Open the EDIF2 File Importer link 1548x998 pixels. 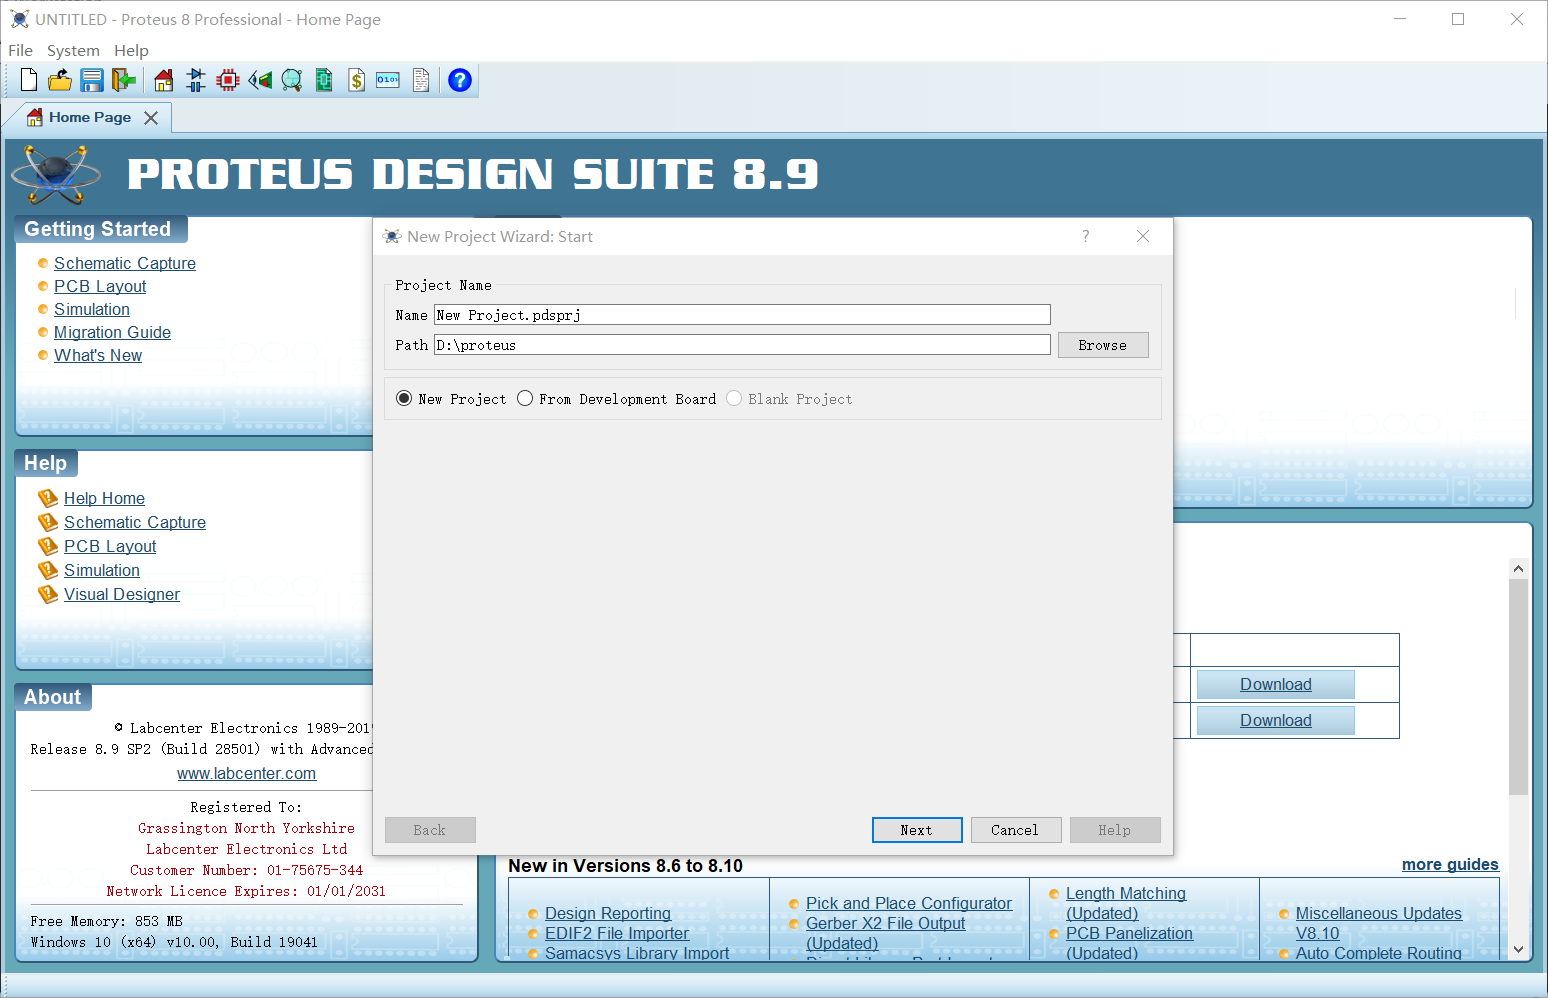pyautogui.click(x=617, y=933)
